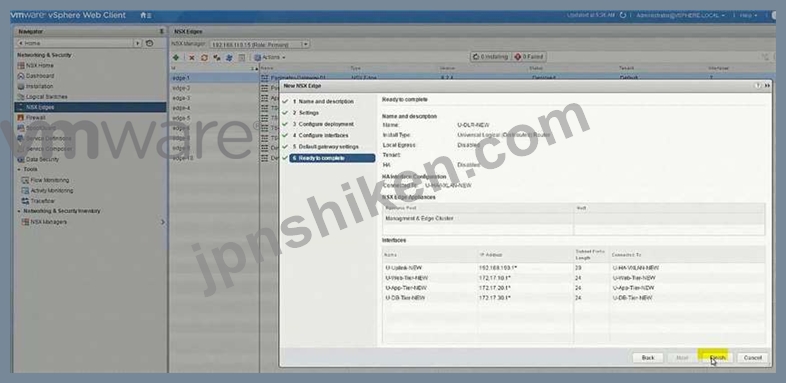The height and width of the screenshot is (383, 786).
Task: Click the green add NSX Edge icon
Action: (176, 58)
